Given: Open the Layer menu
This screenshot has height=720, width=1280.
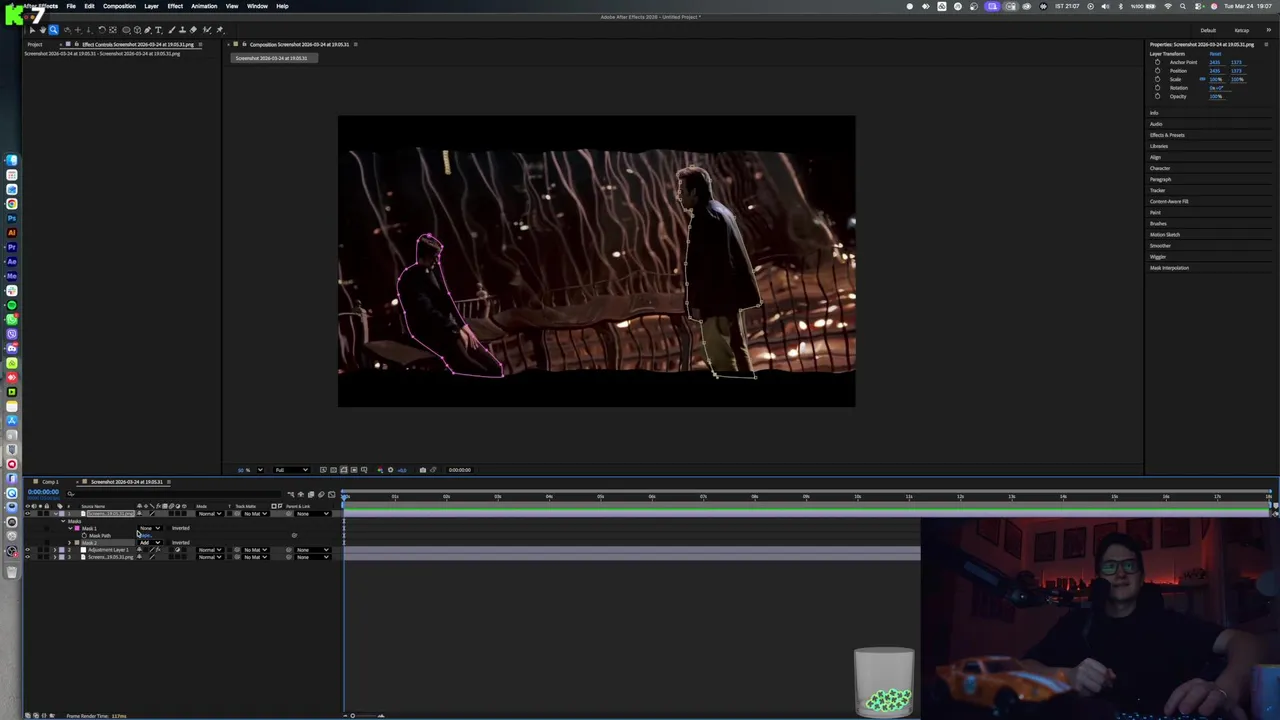Looking at the screenshot, I should click(x=151, y=6).
